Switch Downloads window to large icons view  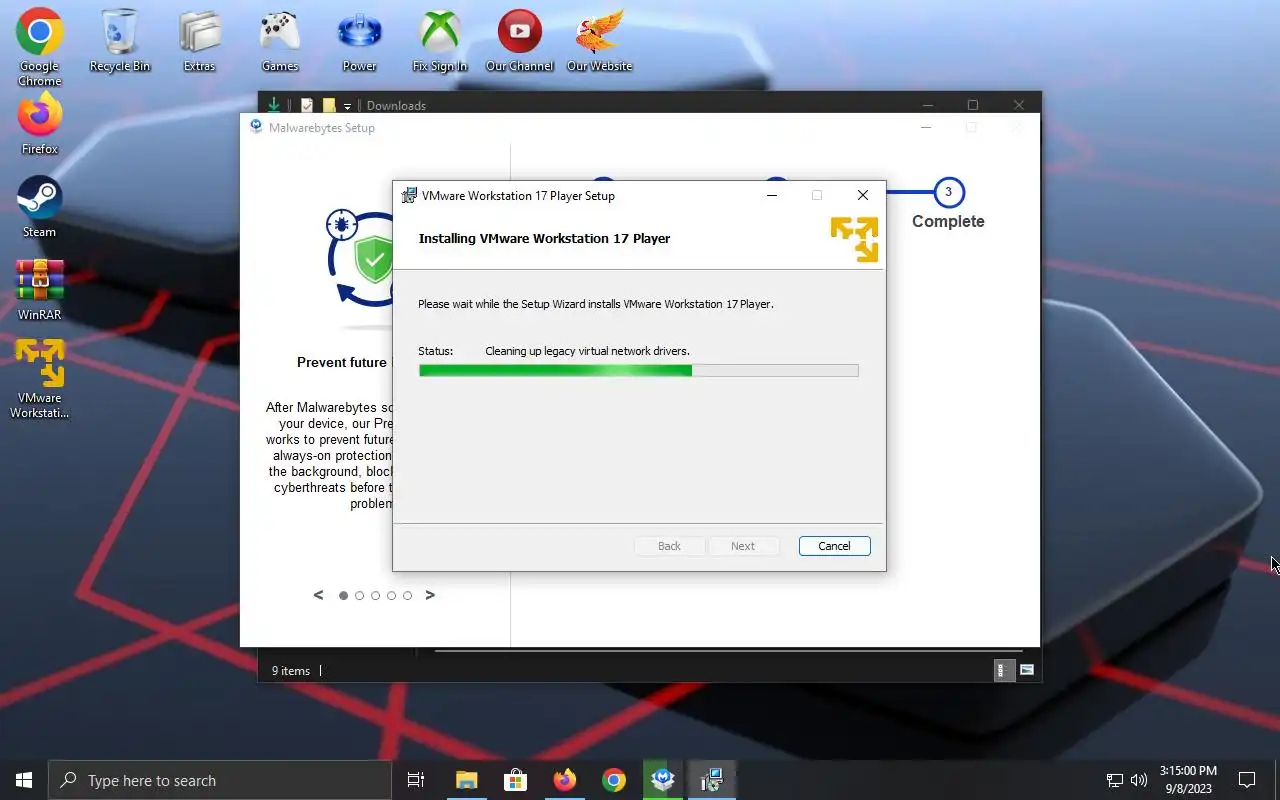click(1027, 671)
